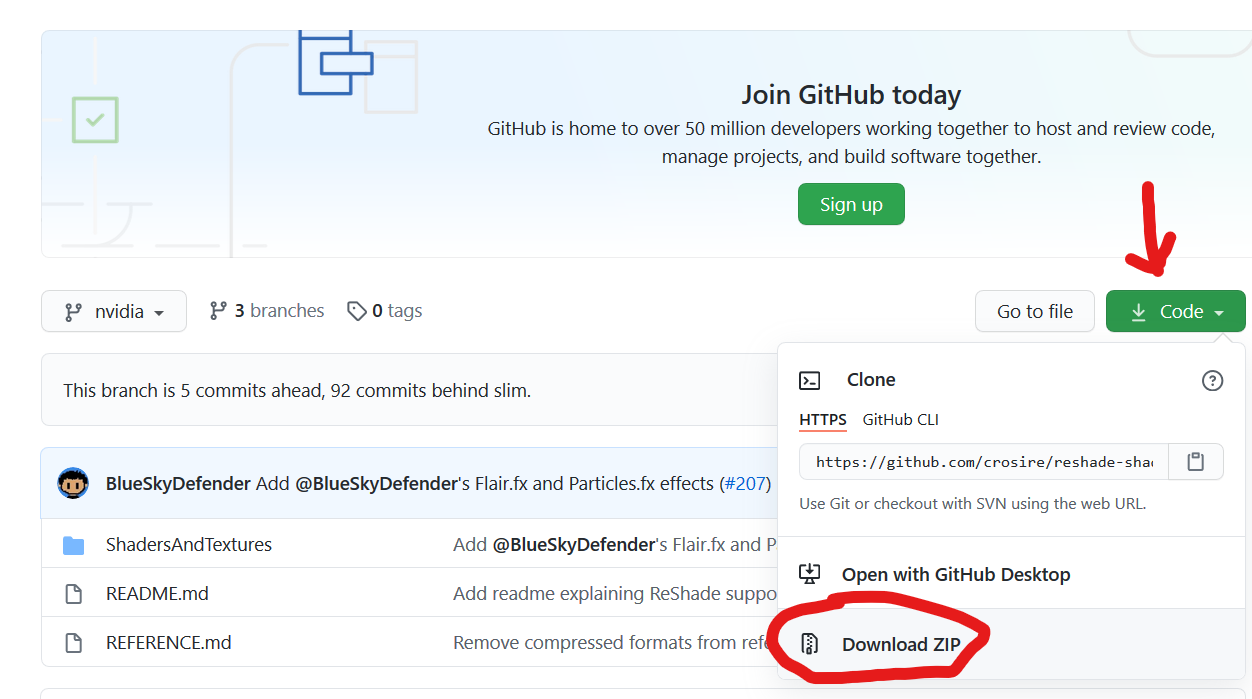Open pull request #207 link
The image size is (1252, 699).
pos(745,484)
